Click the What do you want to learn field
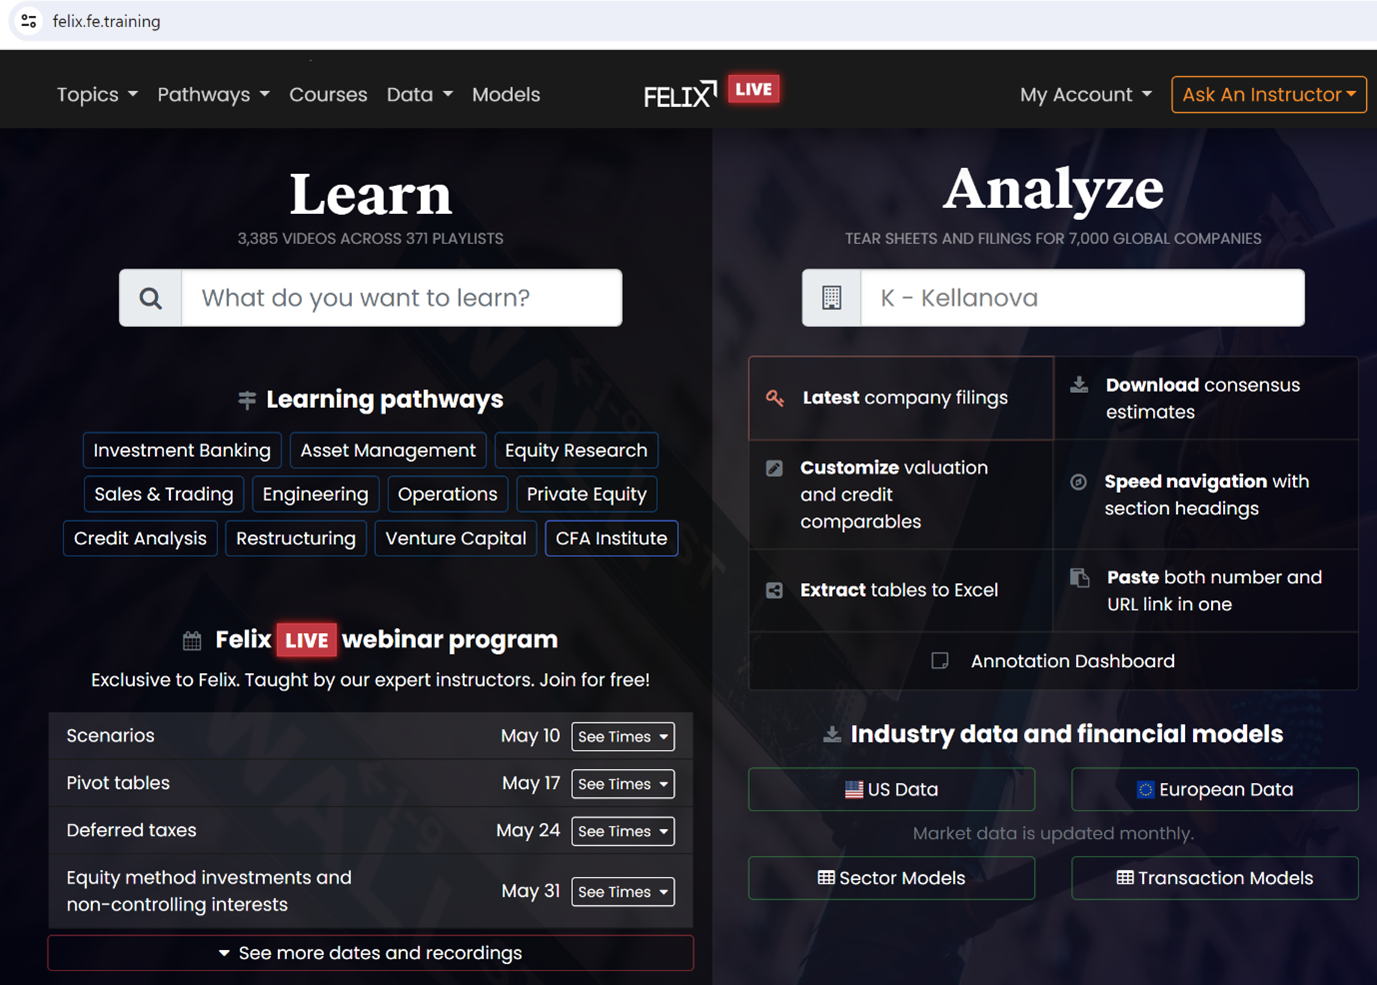 [x=400, y=298]
